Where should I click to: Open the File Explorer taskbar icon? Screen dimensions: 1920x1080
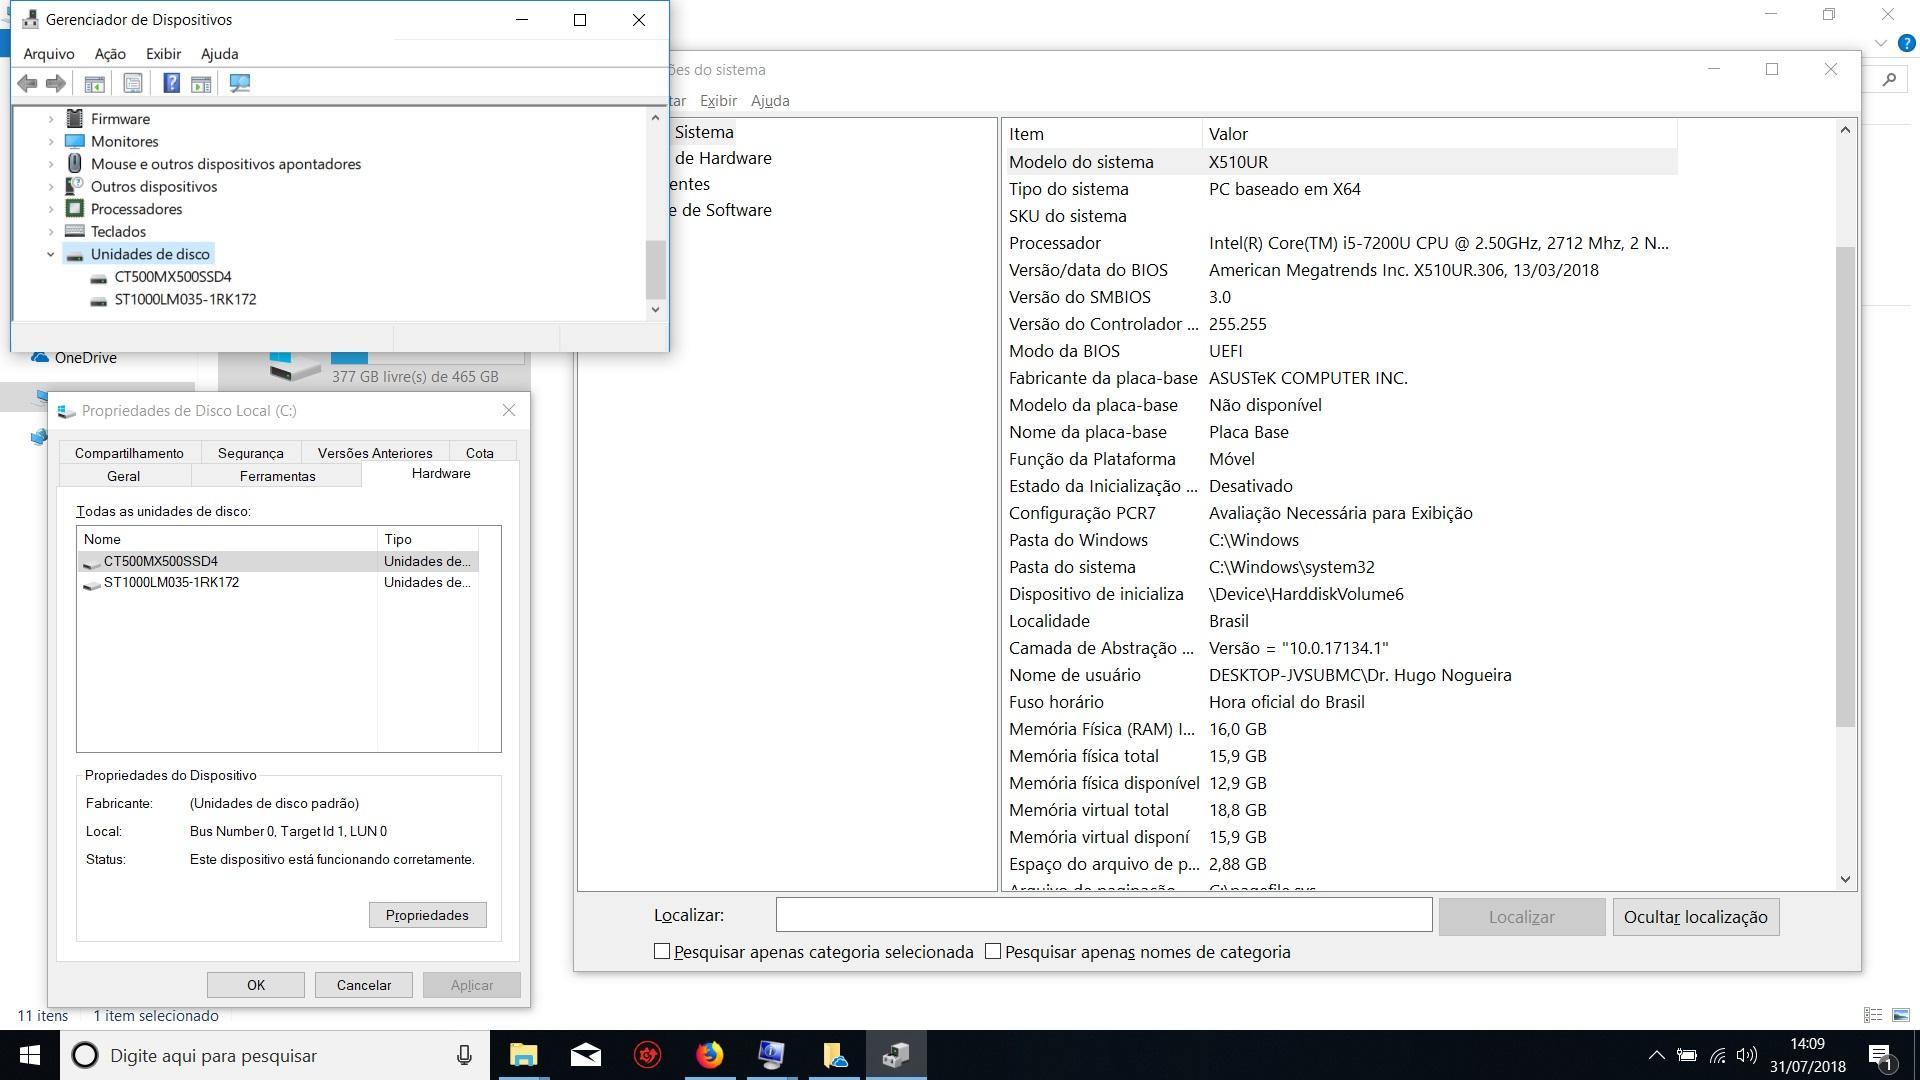[524, 1055]
